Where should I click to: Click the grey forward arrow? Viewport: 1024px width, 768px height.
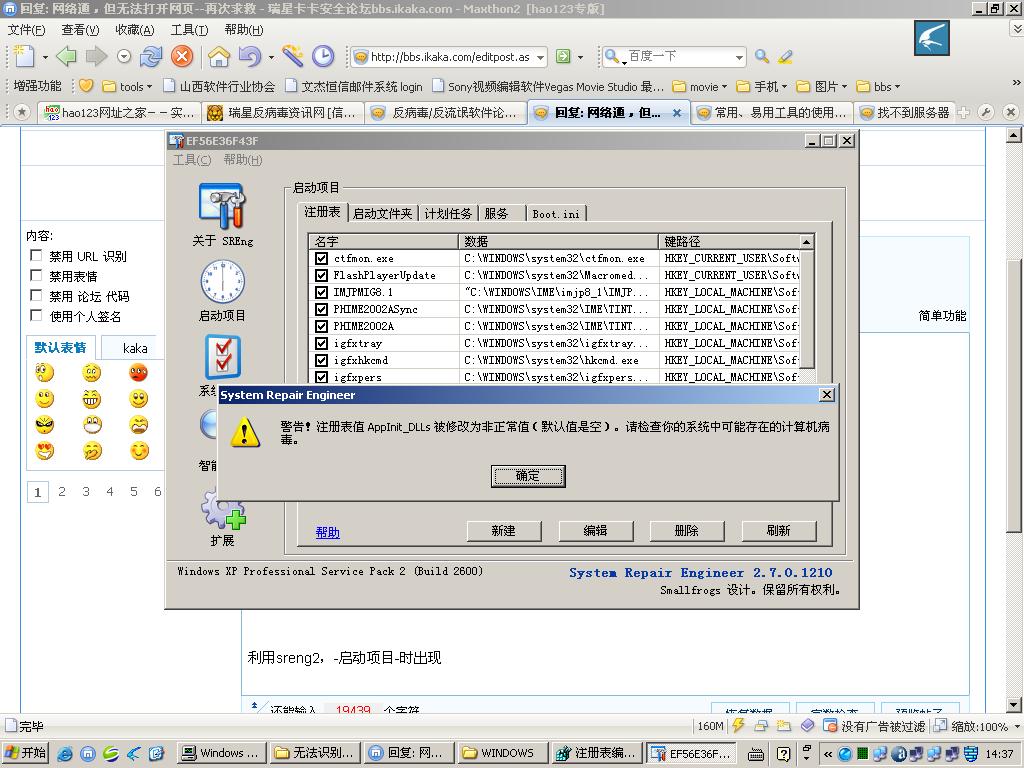coord(96,57)
